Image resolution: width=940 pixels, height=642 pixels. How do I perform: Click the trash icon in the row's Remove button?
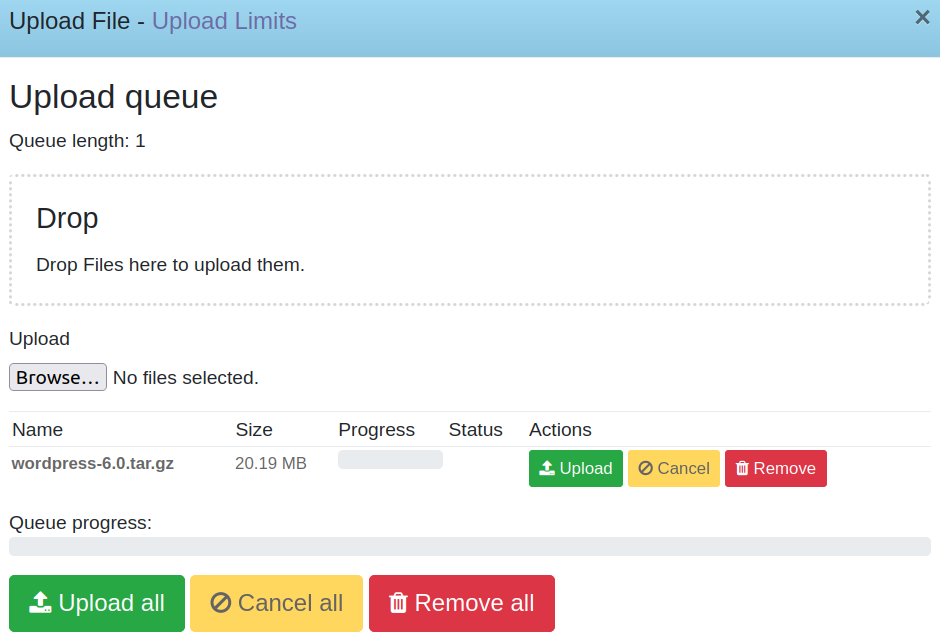coord(742,468)
